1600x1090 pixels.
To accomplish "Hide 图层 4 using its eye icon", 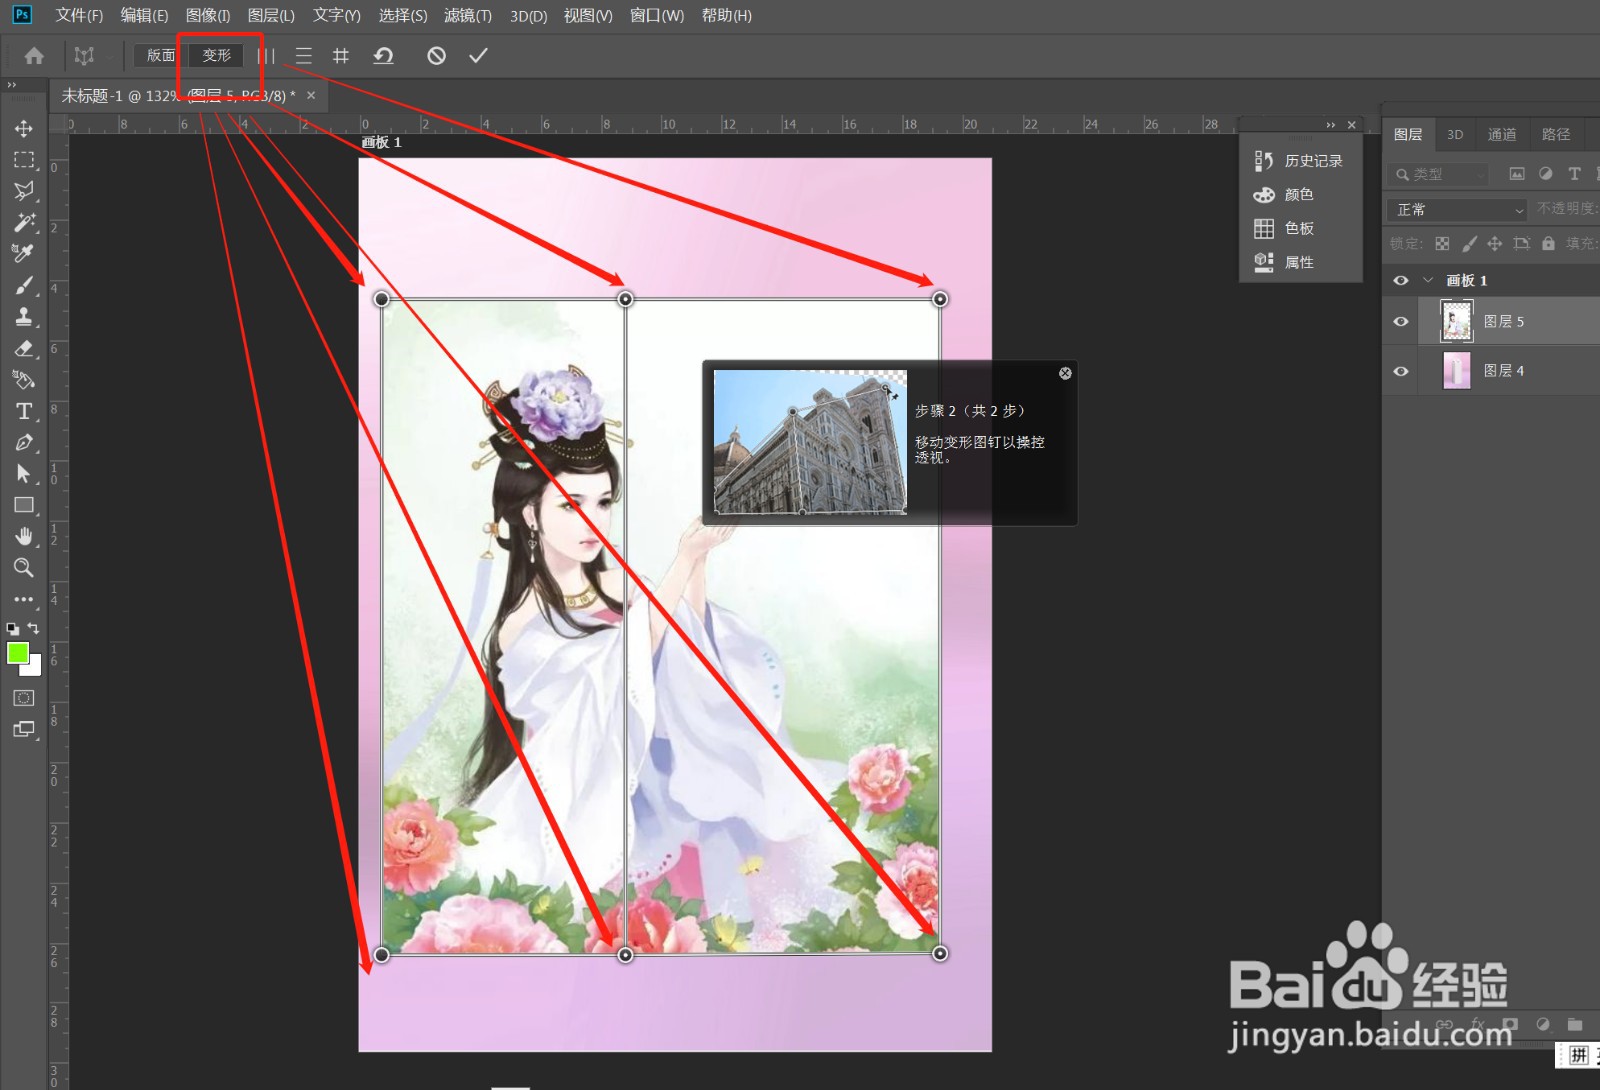I will (1401, 371).
